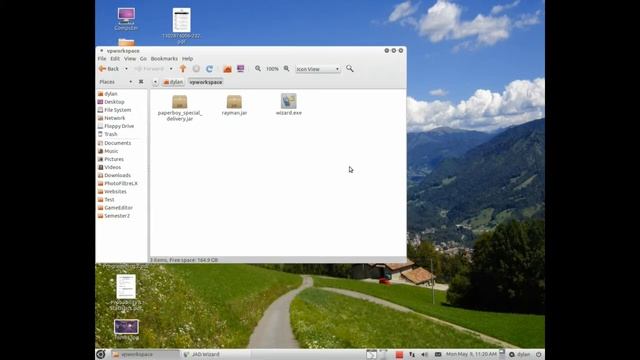Click the 100% zoom level label

(272, 69)
